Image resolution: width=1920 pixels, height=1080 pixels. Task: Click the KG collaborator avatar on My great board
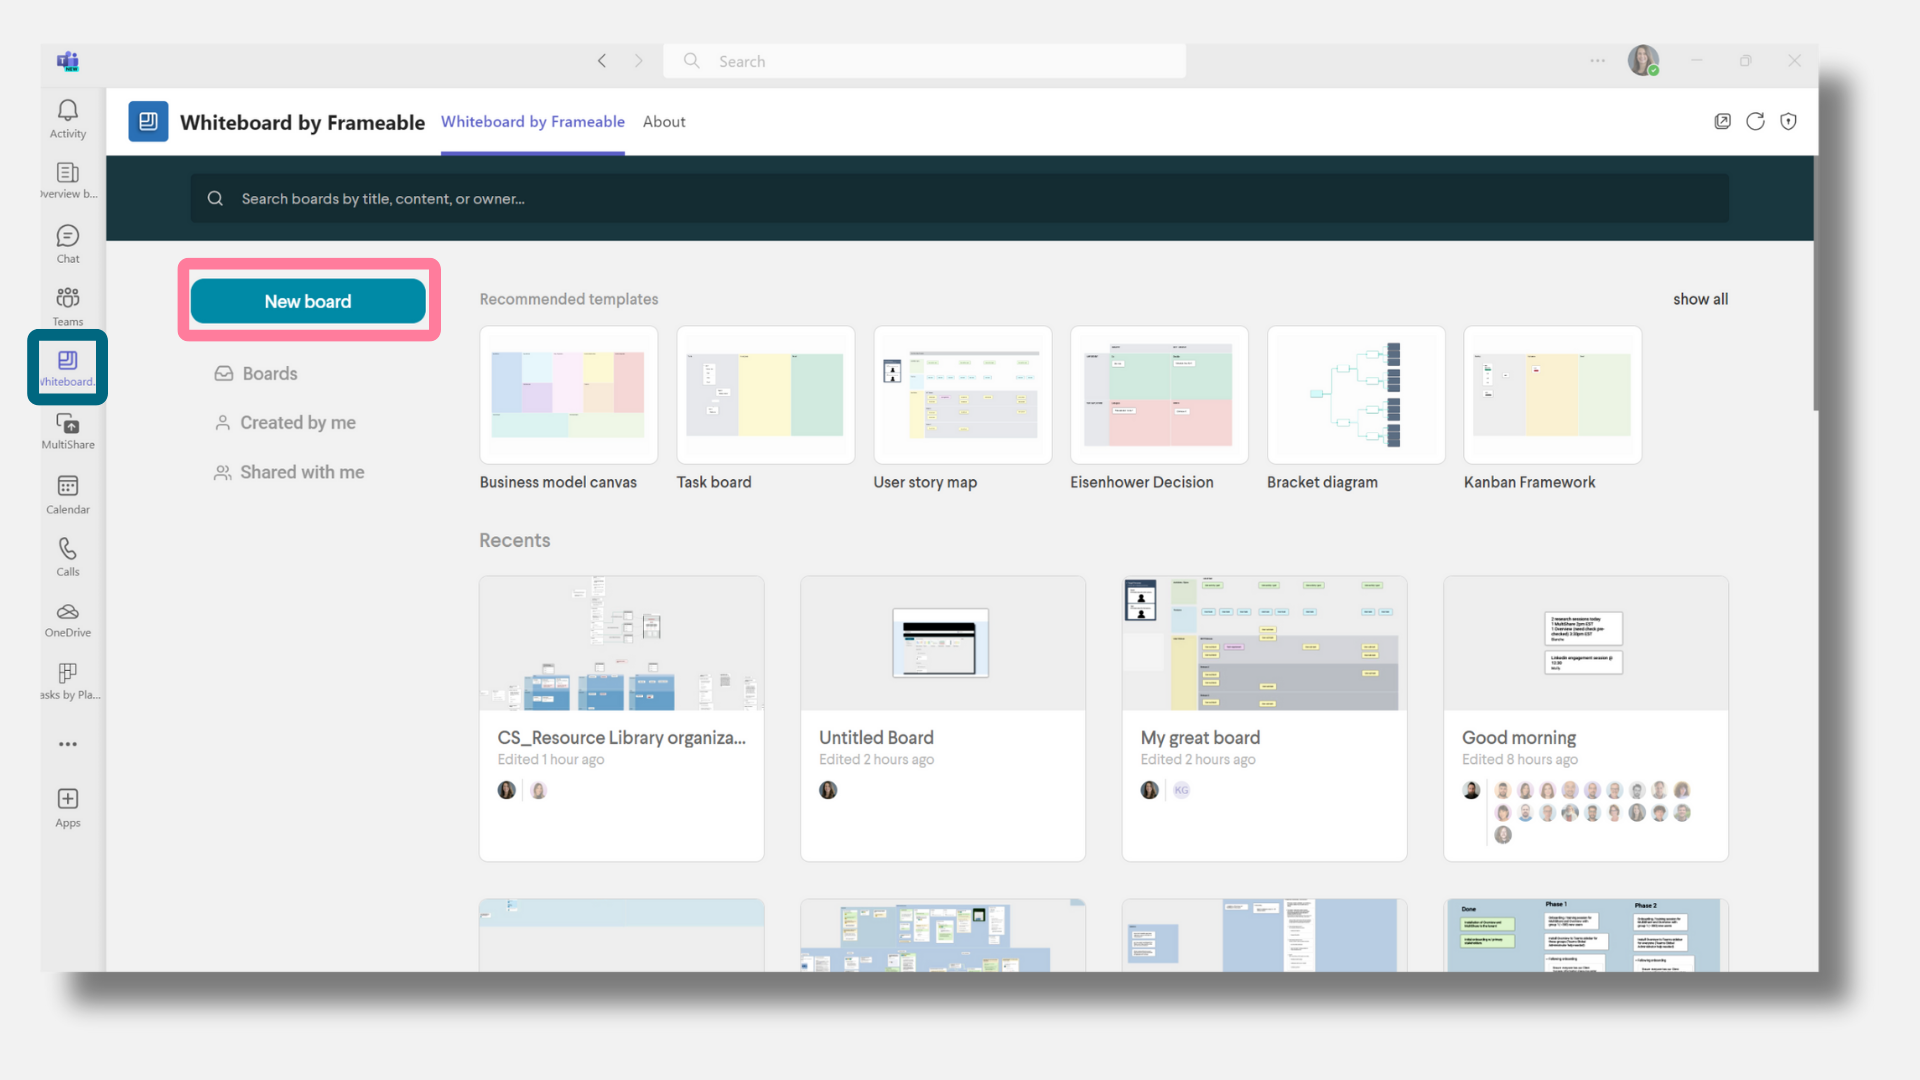(x=1181, y=790)
